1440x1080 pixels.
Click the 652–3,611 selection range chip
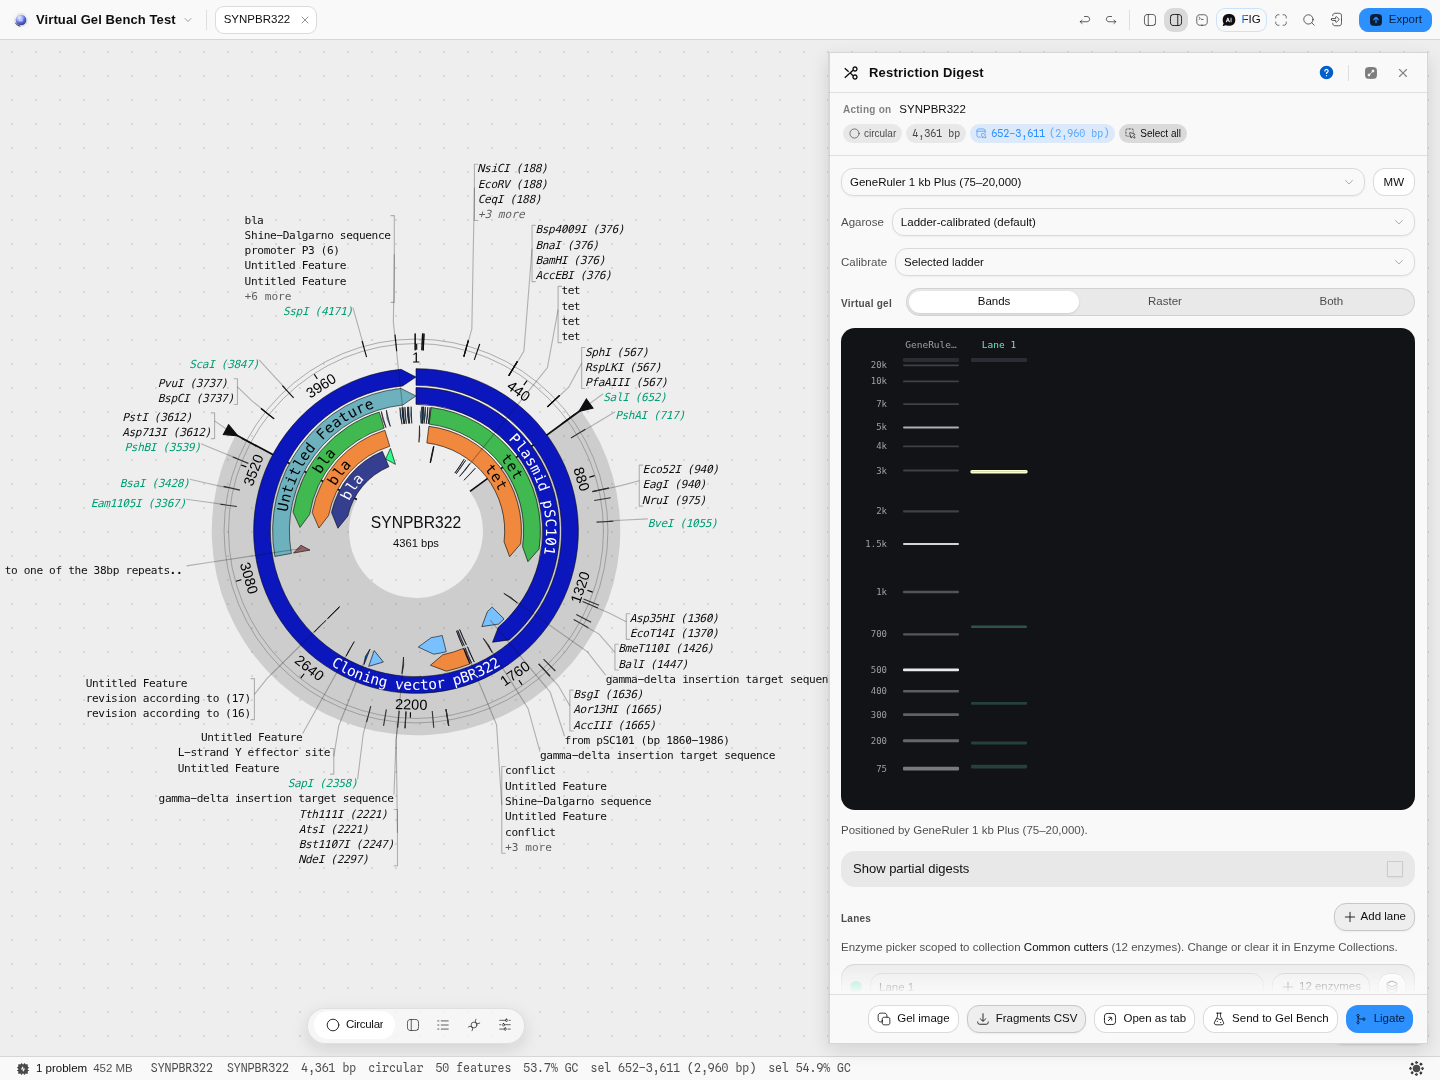click(1042, 133)
